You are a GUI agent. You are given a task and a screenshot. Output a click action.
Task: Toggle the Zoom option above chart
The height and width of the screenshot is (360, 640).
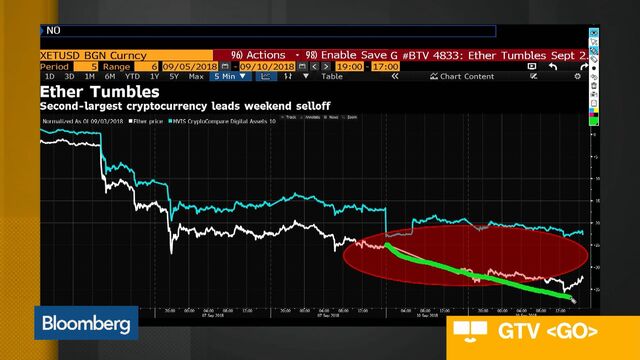[x=350, y=117]
